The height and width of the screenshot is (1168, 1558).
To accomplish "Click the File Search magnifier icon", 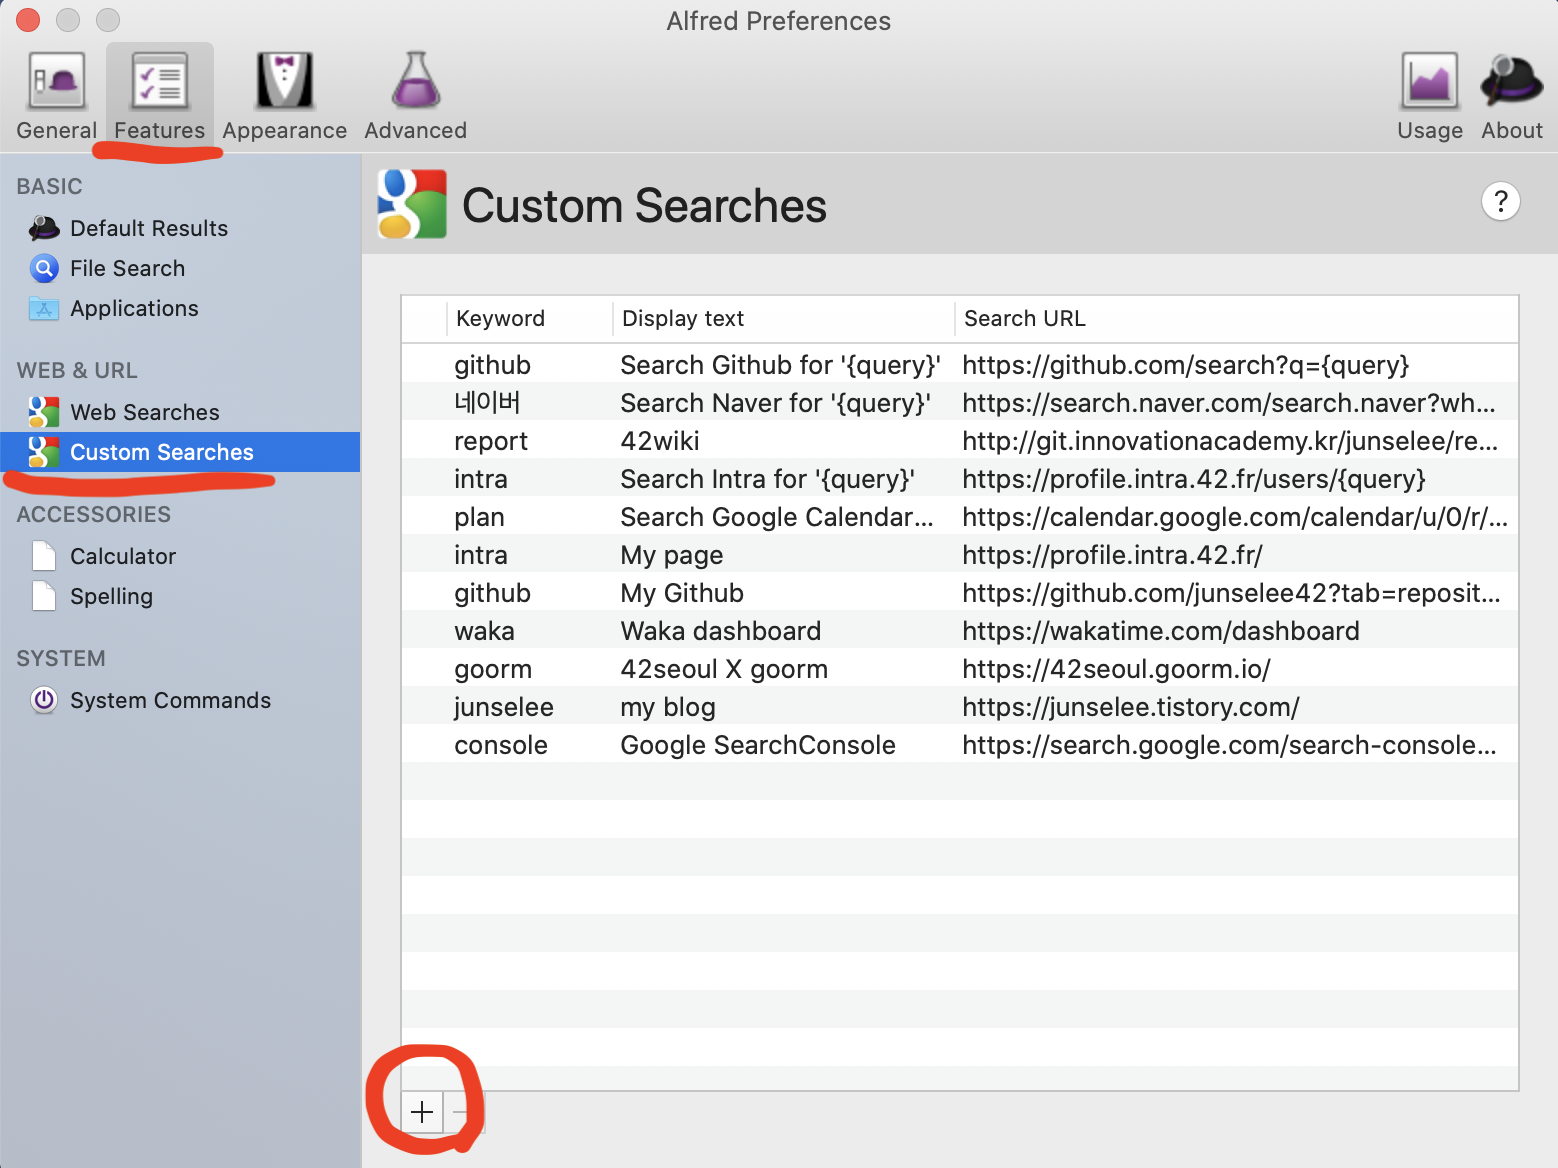I will pyautogui.click(x=44, y=268).
